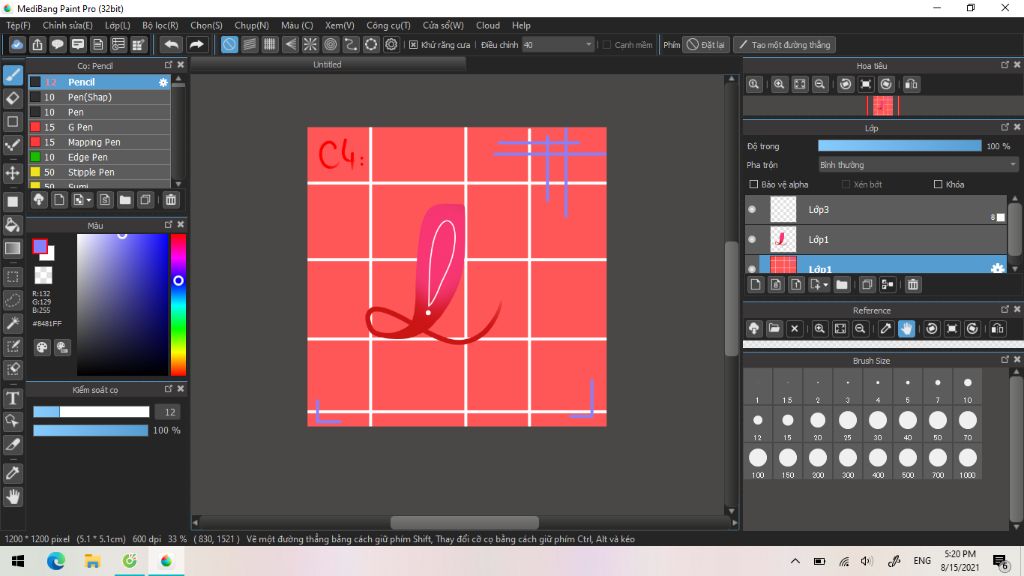Undock the Brush Size panel
Image resolution: width=1024 pixels, height=576 pixels.
(1004, 360)
